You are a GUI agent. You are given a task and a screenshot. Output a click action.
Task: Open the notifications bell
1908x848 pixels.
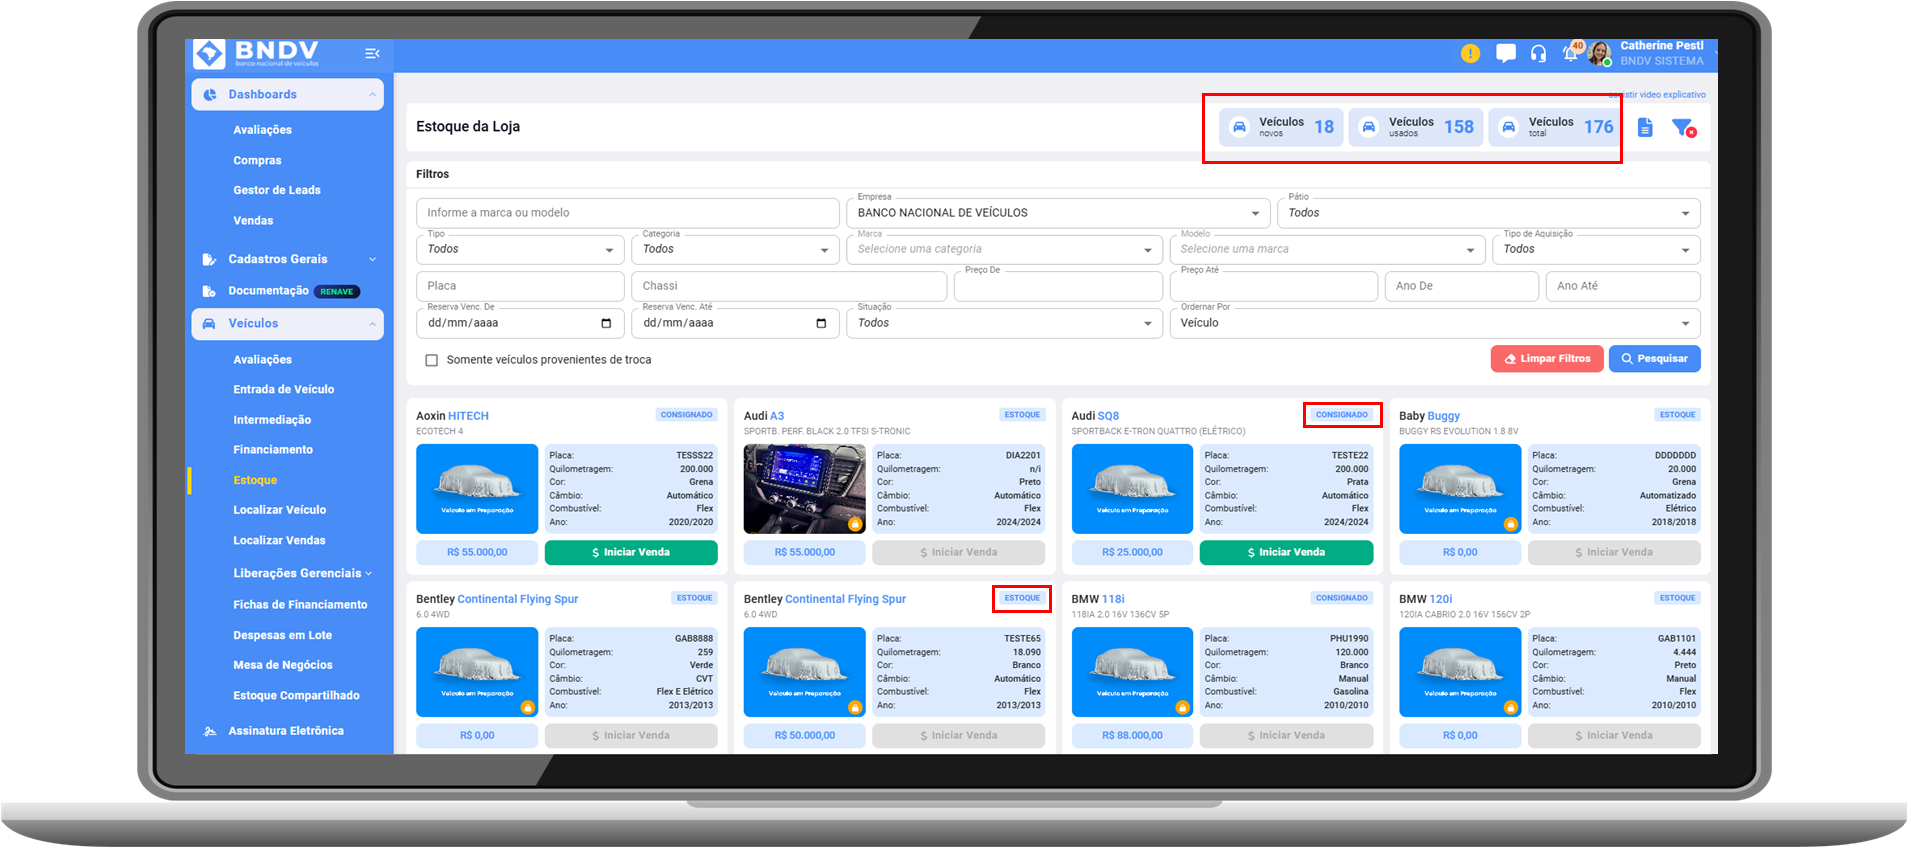point(1571,54)
